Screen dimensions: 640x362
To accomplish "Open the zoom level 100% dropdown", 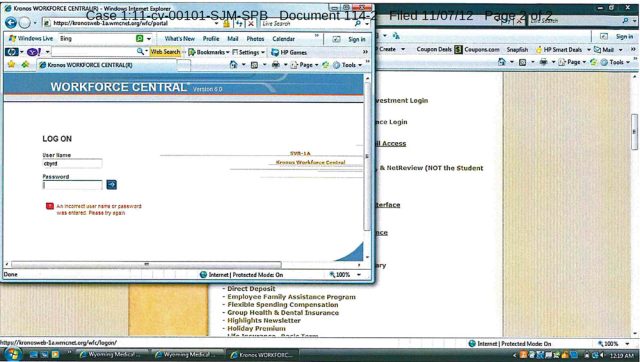I will click(345, 275).
